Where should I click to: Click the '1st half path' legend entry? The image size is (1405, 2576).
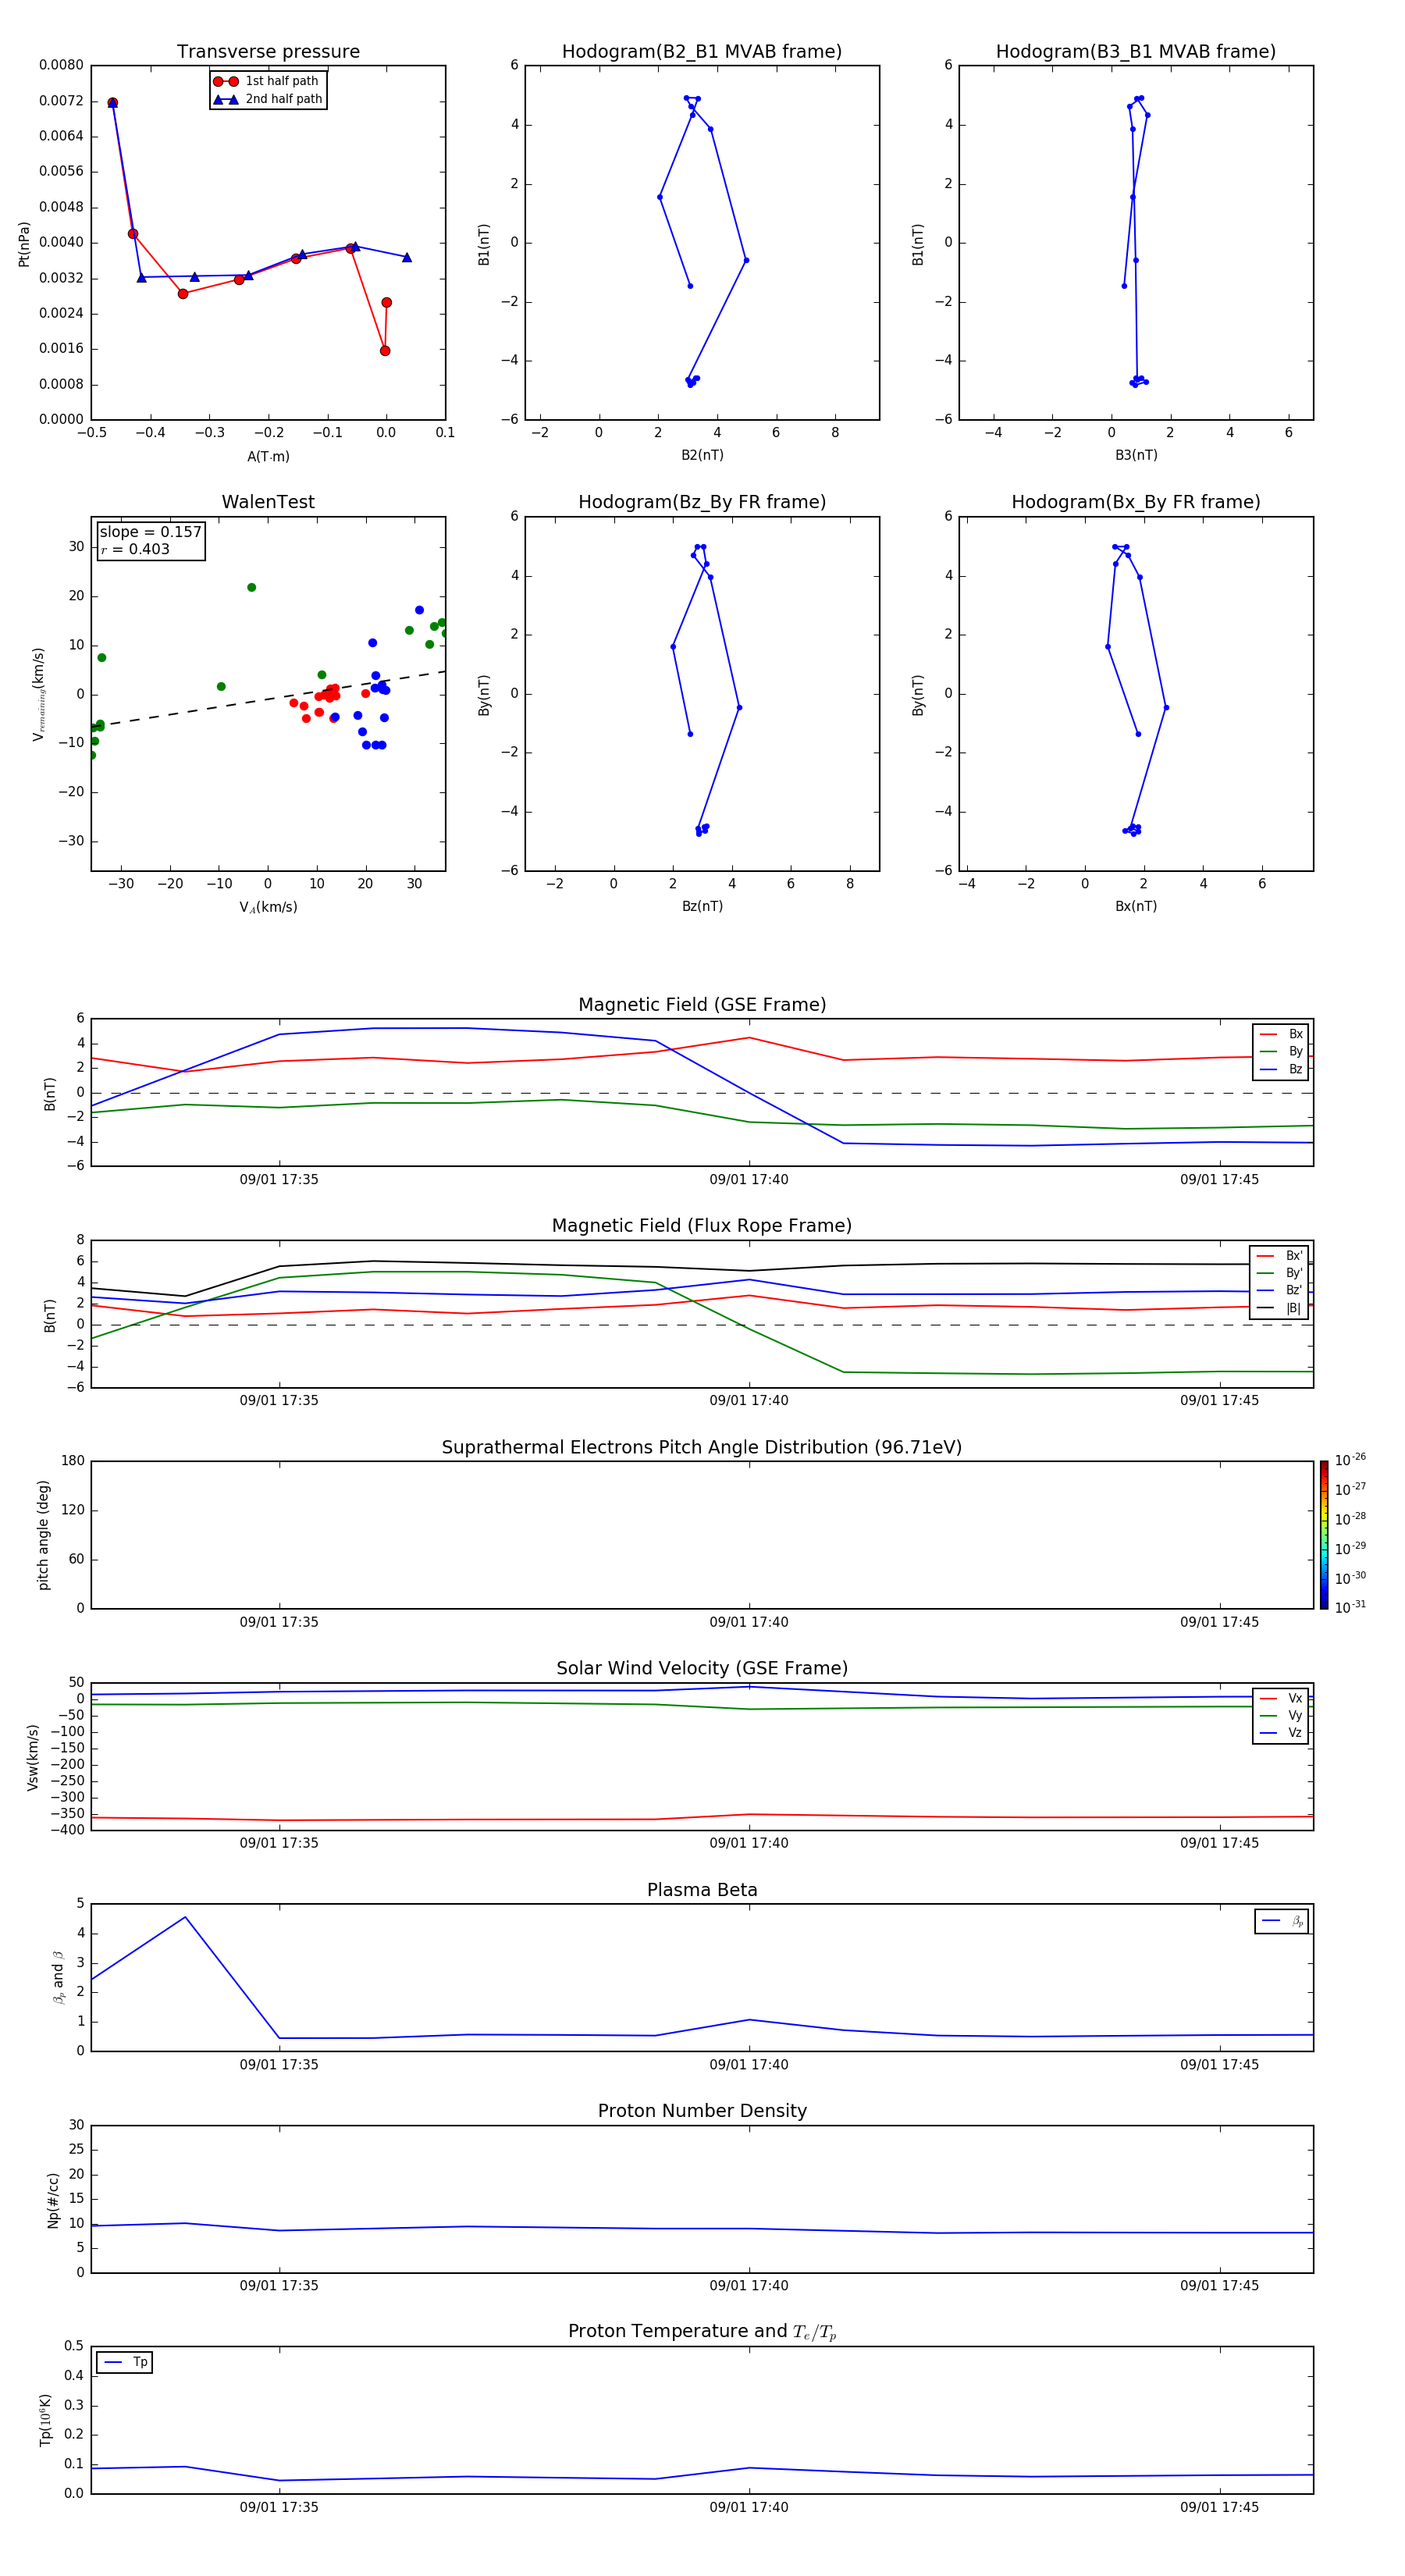(267, 81)
